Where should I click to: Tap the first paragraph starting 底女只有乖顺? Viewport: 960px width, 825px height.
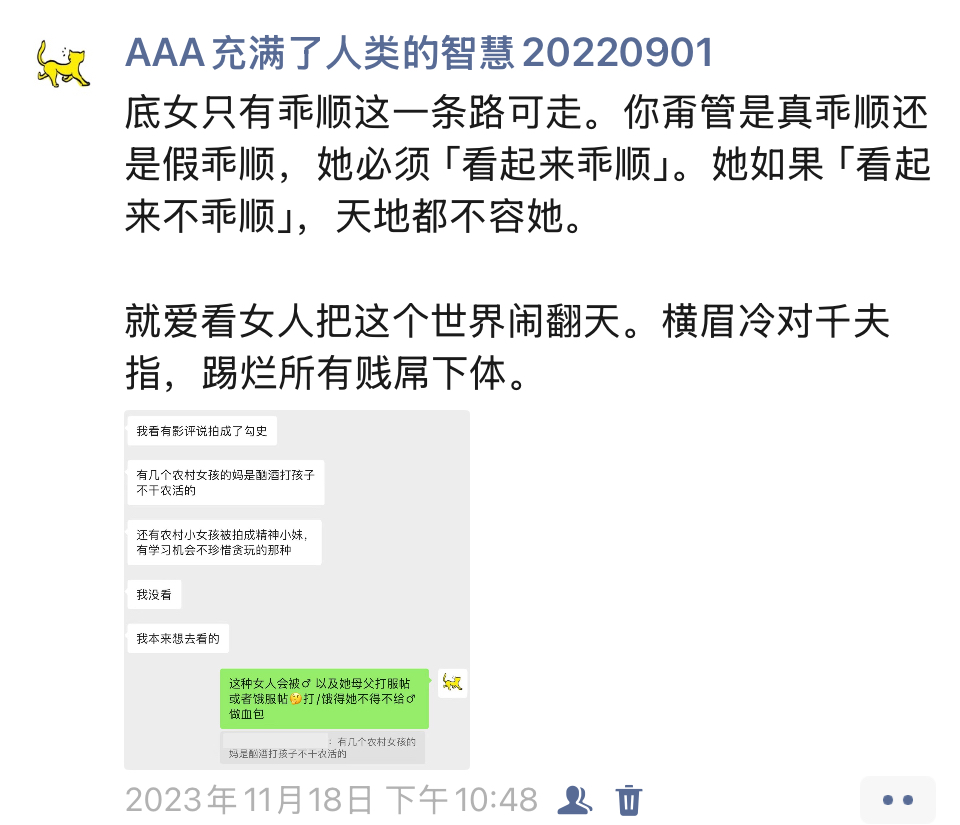(x=528, y=164)
